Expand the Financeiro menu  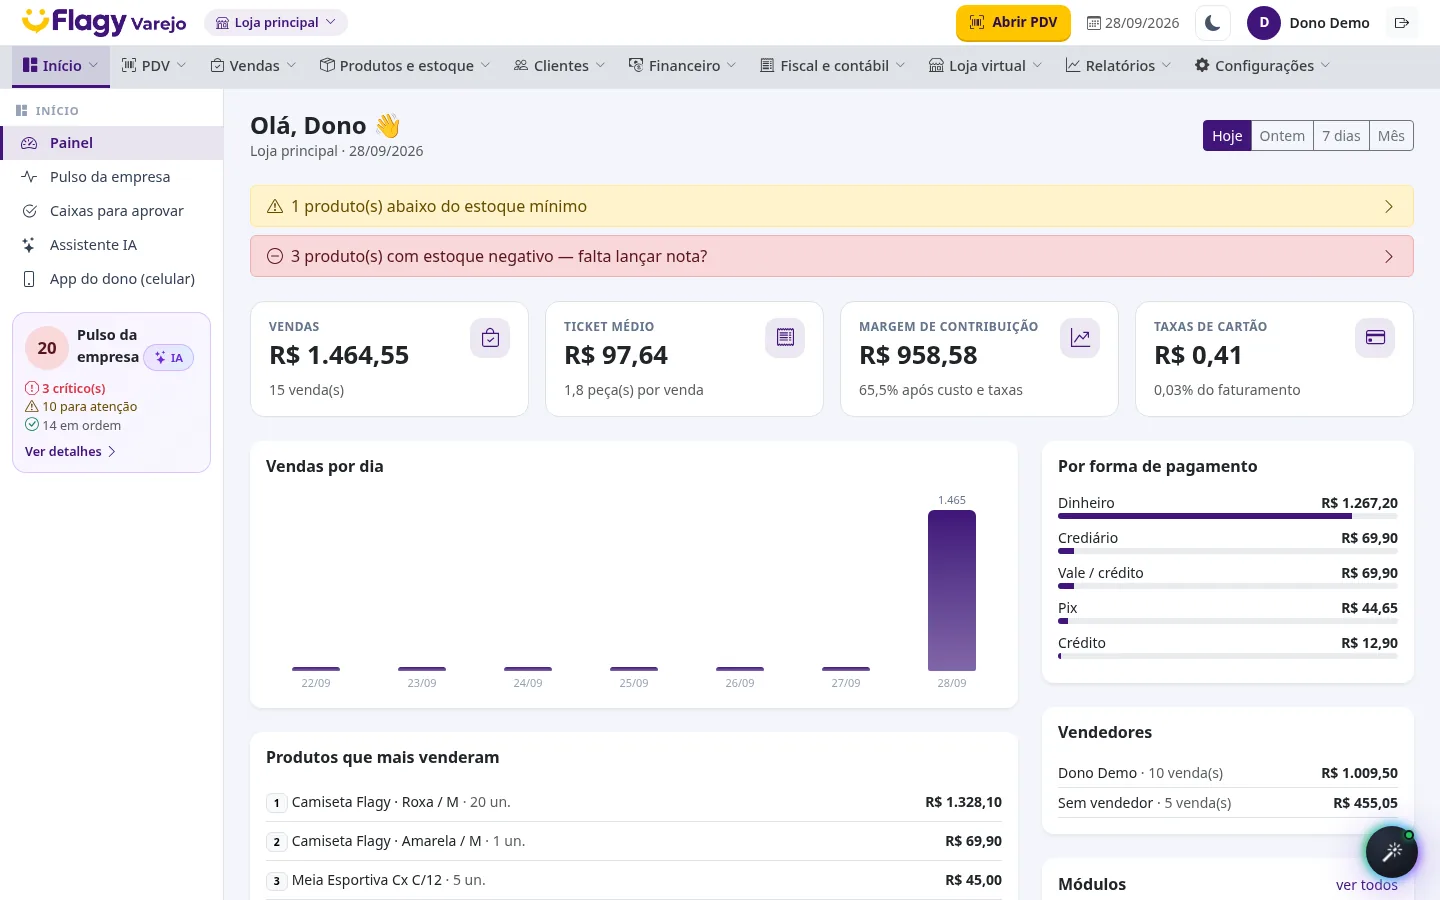click(x=682, y=66)
